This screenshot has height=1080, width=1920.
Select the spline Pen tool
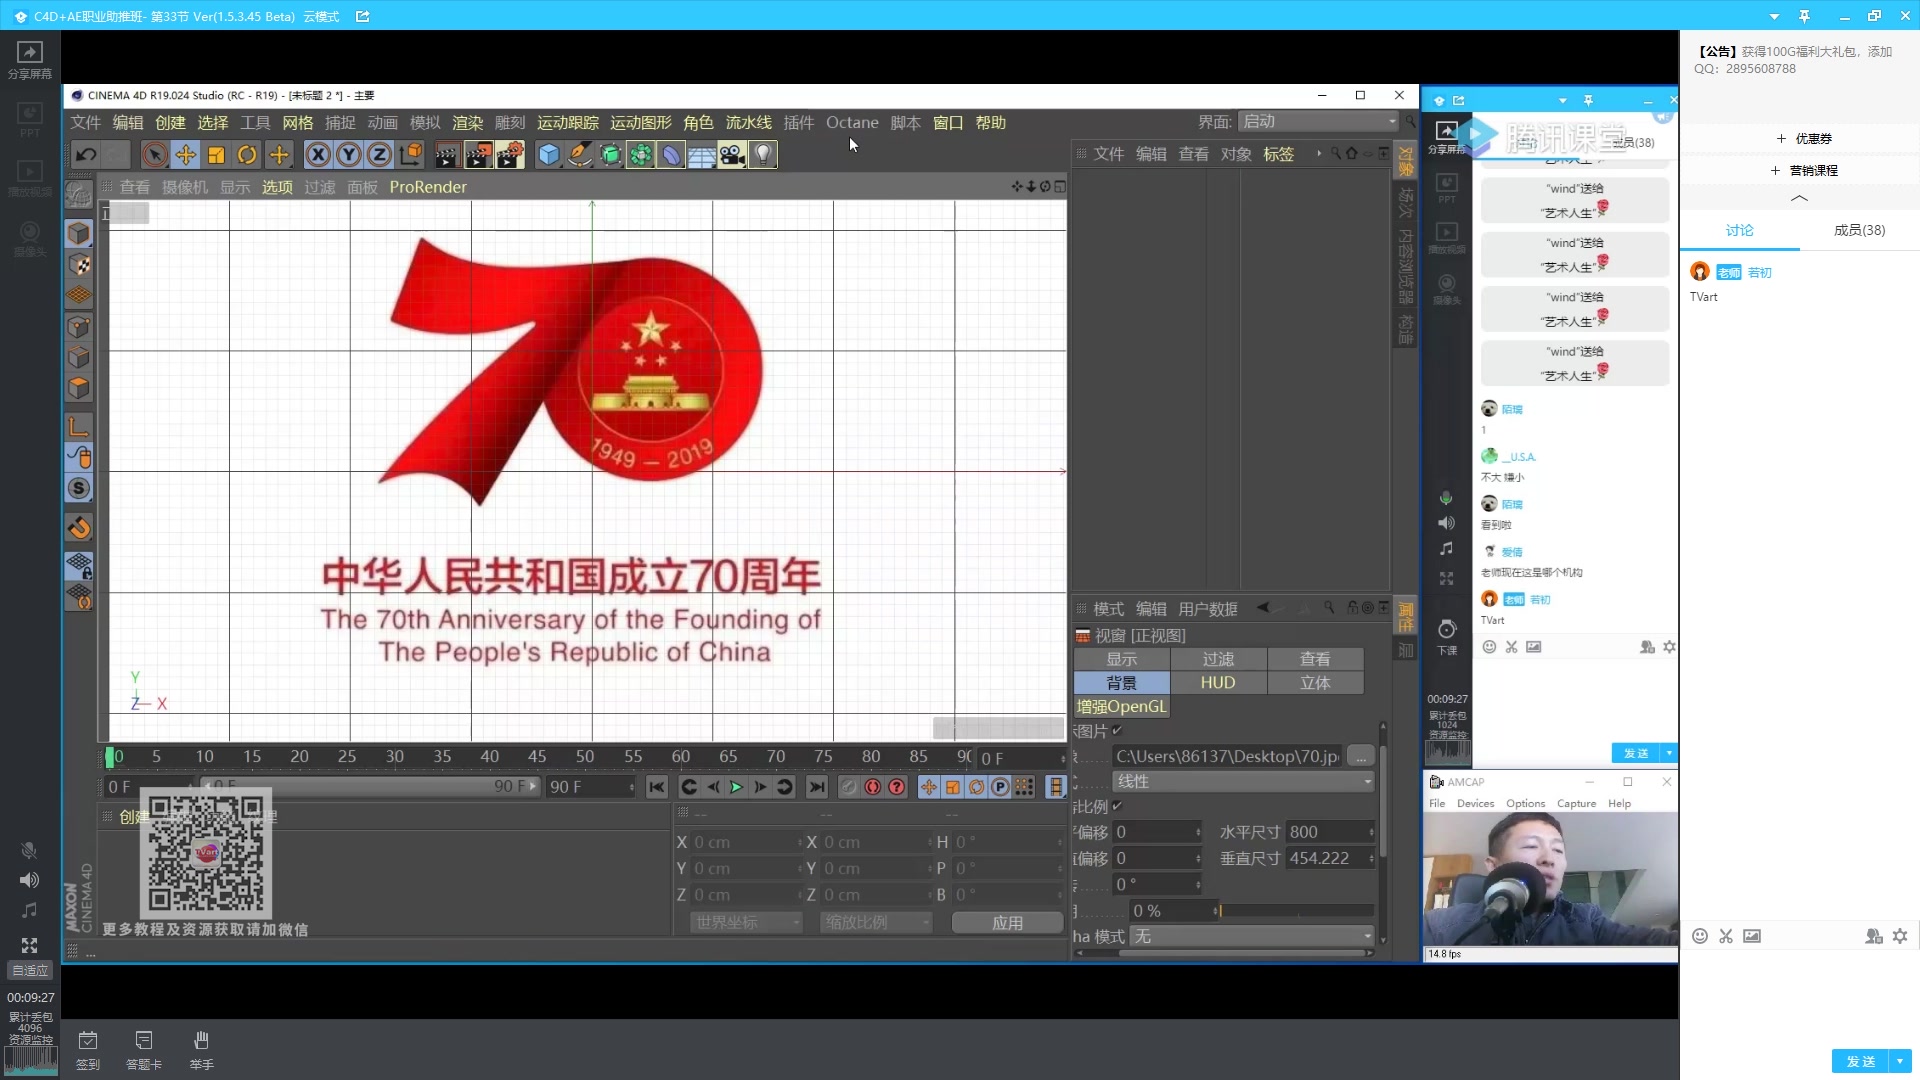pos(580,154)
